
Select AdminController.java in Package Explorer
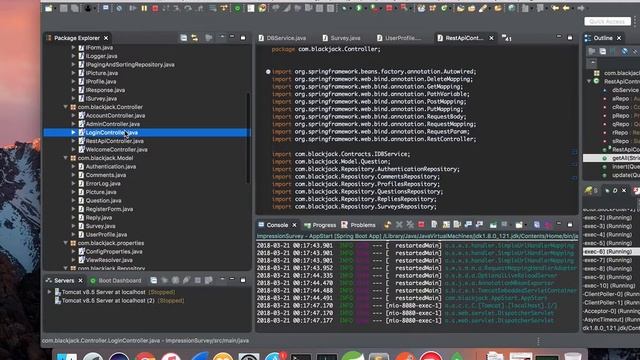pyautogui.click(x=113, y=124)
